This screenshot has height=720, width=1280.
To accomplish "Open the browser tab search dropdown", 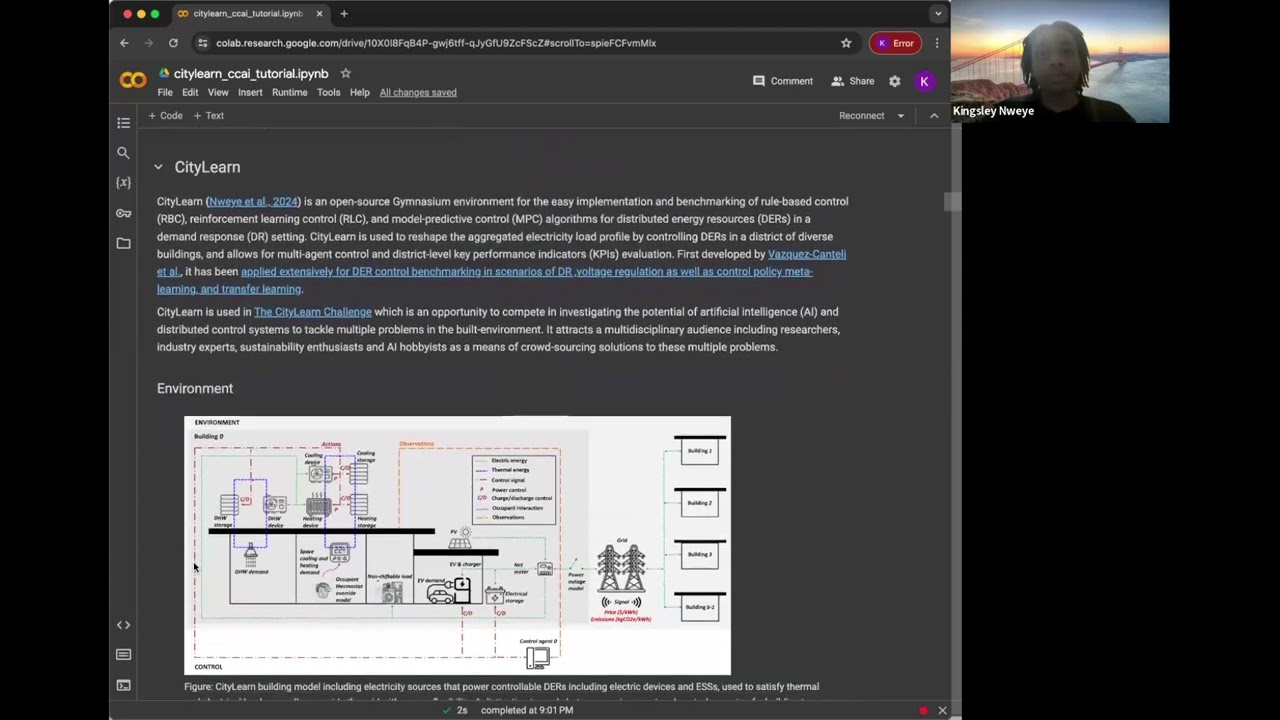I will [x=937, y=14].
